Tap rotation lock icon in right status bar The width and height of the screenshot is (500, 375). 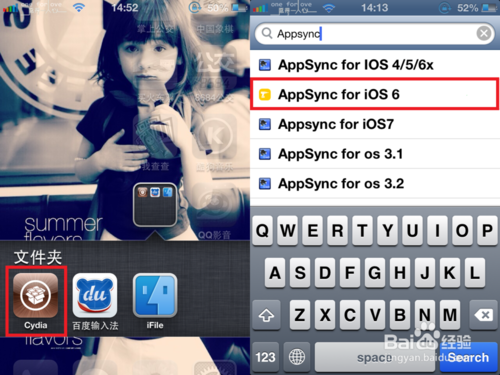pos(445,8)
